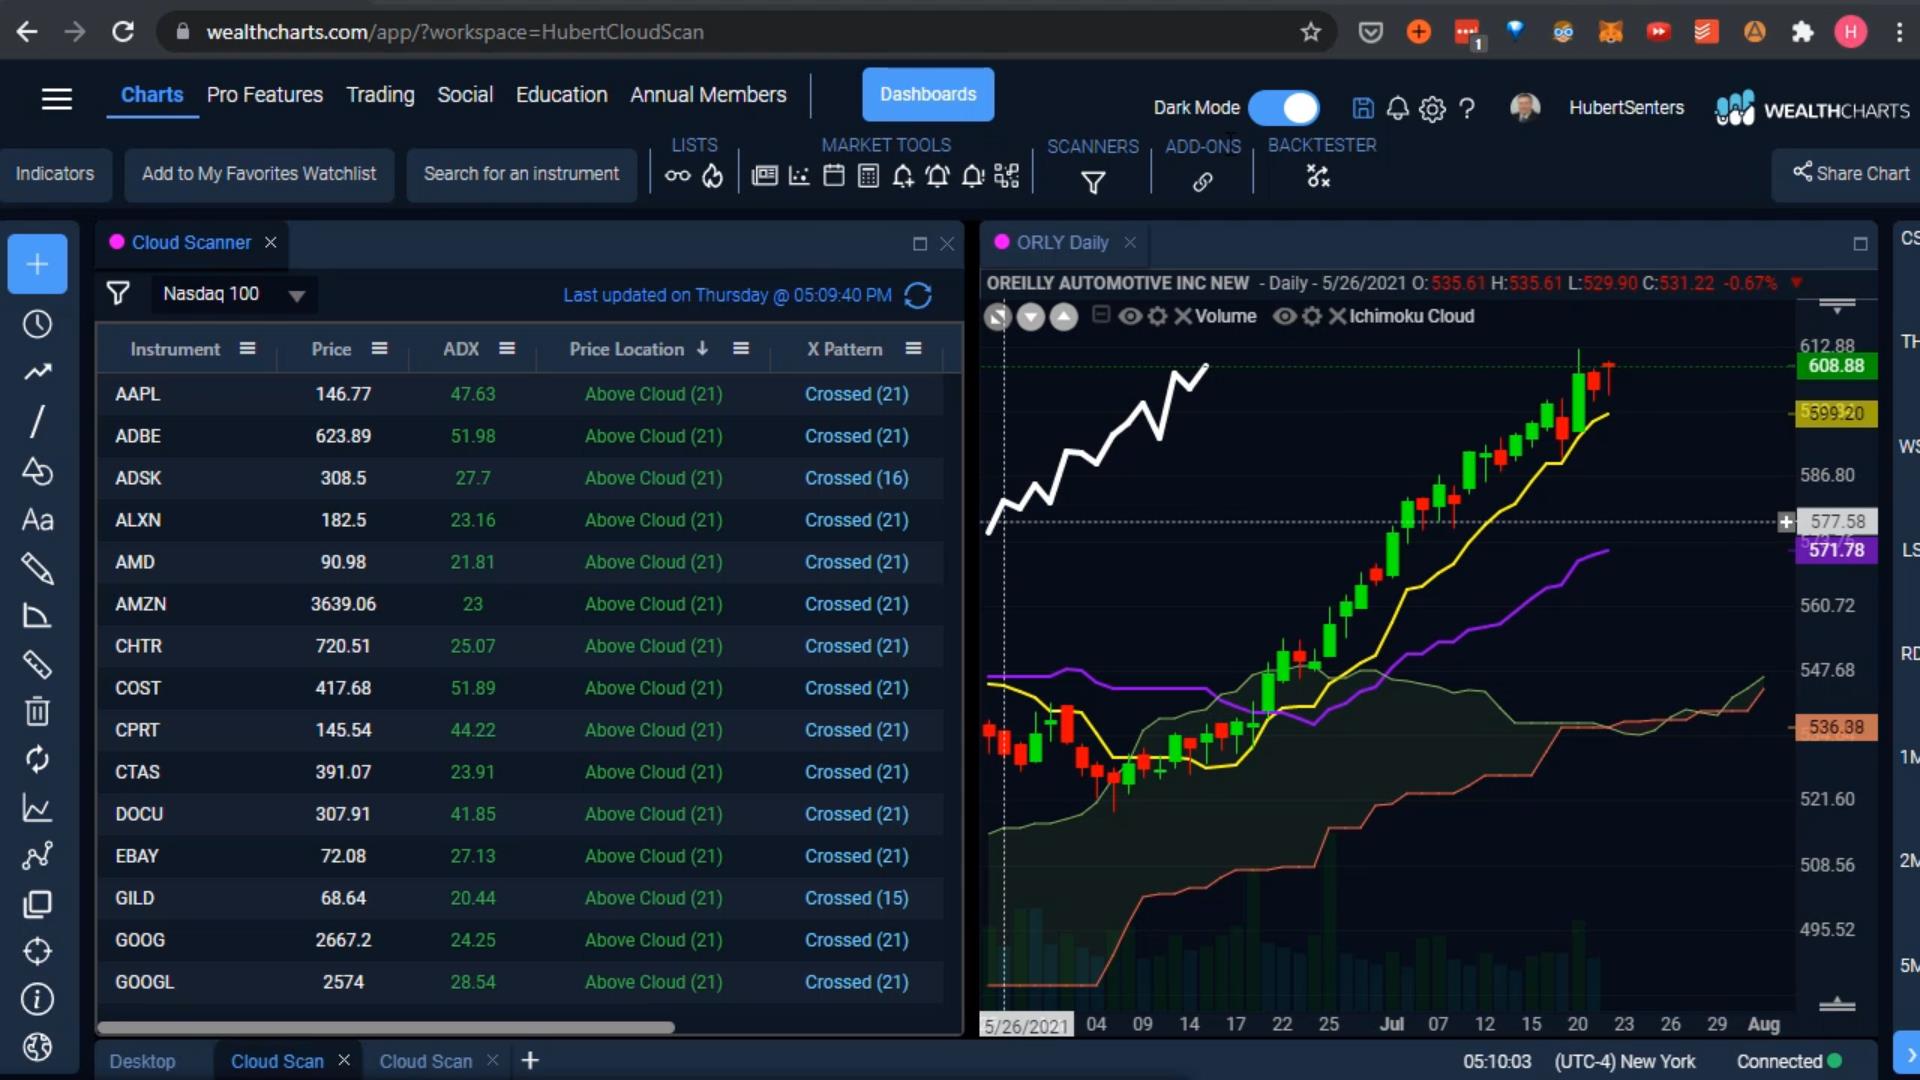Open Volume indicator settings gear
This screenshot has height=1080, width=1920.
point(1157,316)
